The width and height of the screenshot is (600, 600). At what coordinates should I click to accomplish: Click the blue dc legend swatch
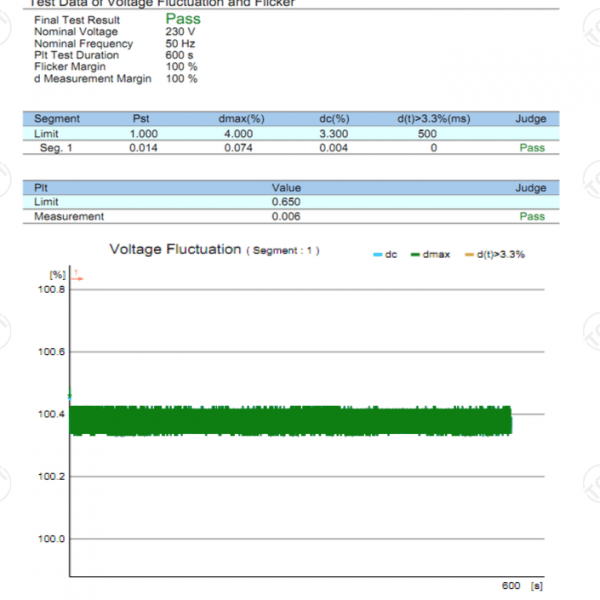point(378,255)
